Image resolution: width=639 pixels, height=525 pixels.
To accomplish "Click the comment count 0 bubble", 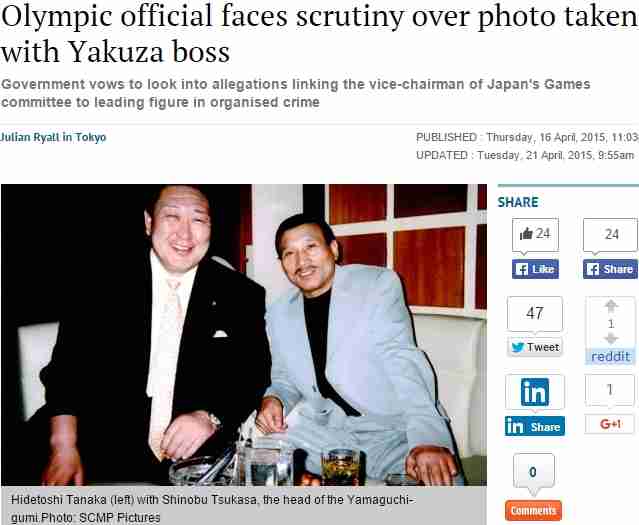I will coord(533,472).
